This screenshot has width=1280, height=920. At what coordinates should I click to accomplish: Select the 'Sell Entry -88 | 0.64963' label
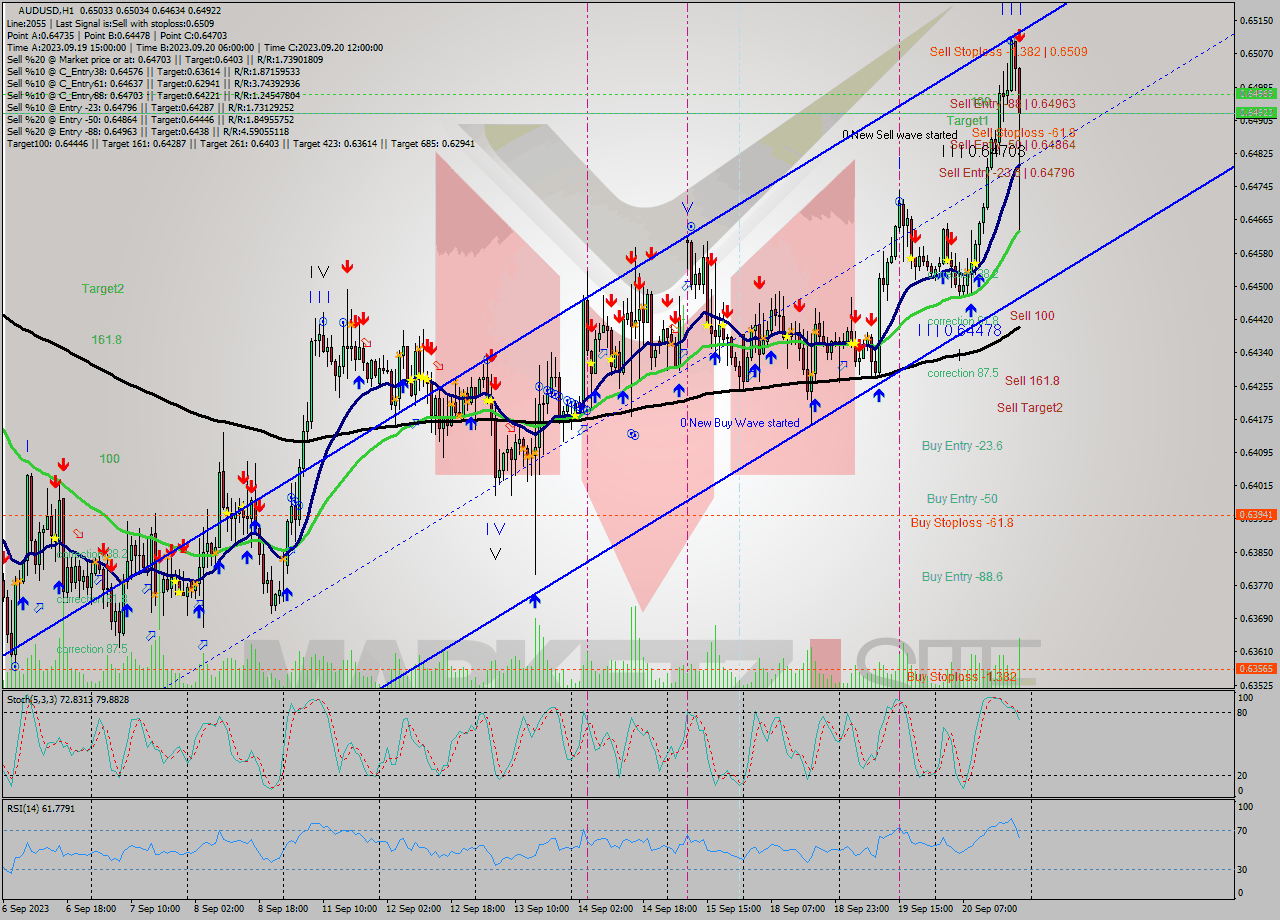(x=1012, y=103)
